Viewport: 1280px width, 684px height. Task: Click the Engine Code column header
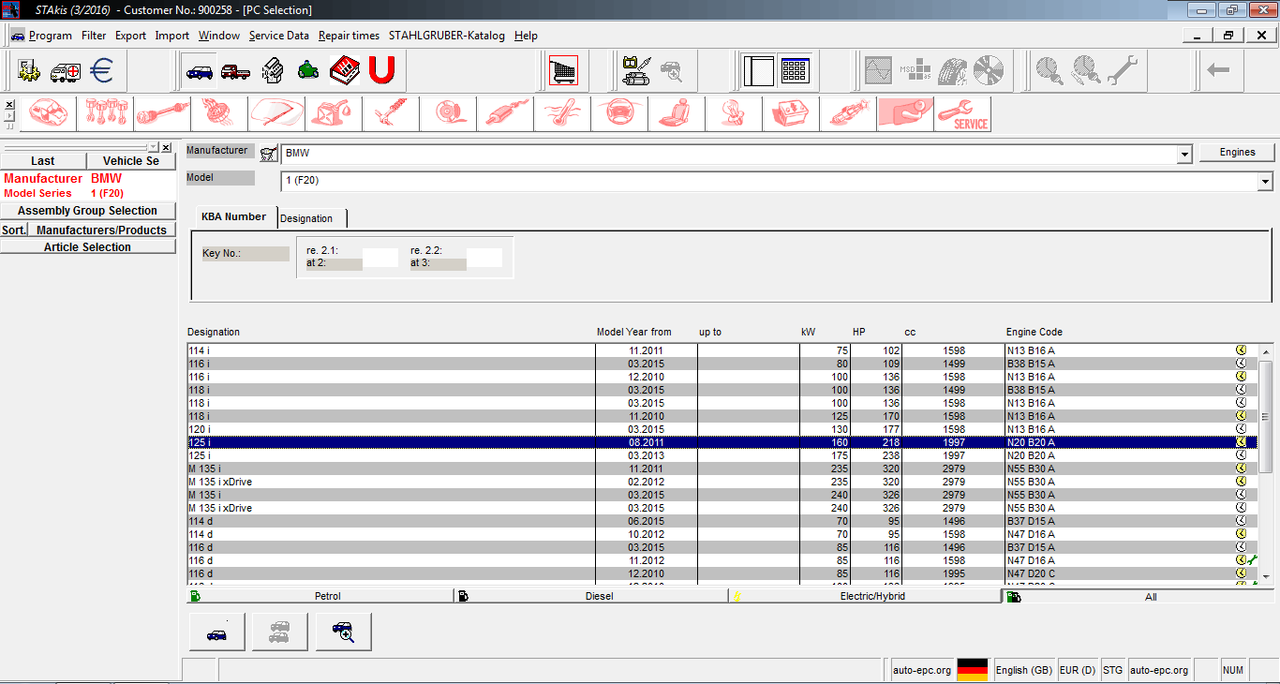click(1034, 332)
